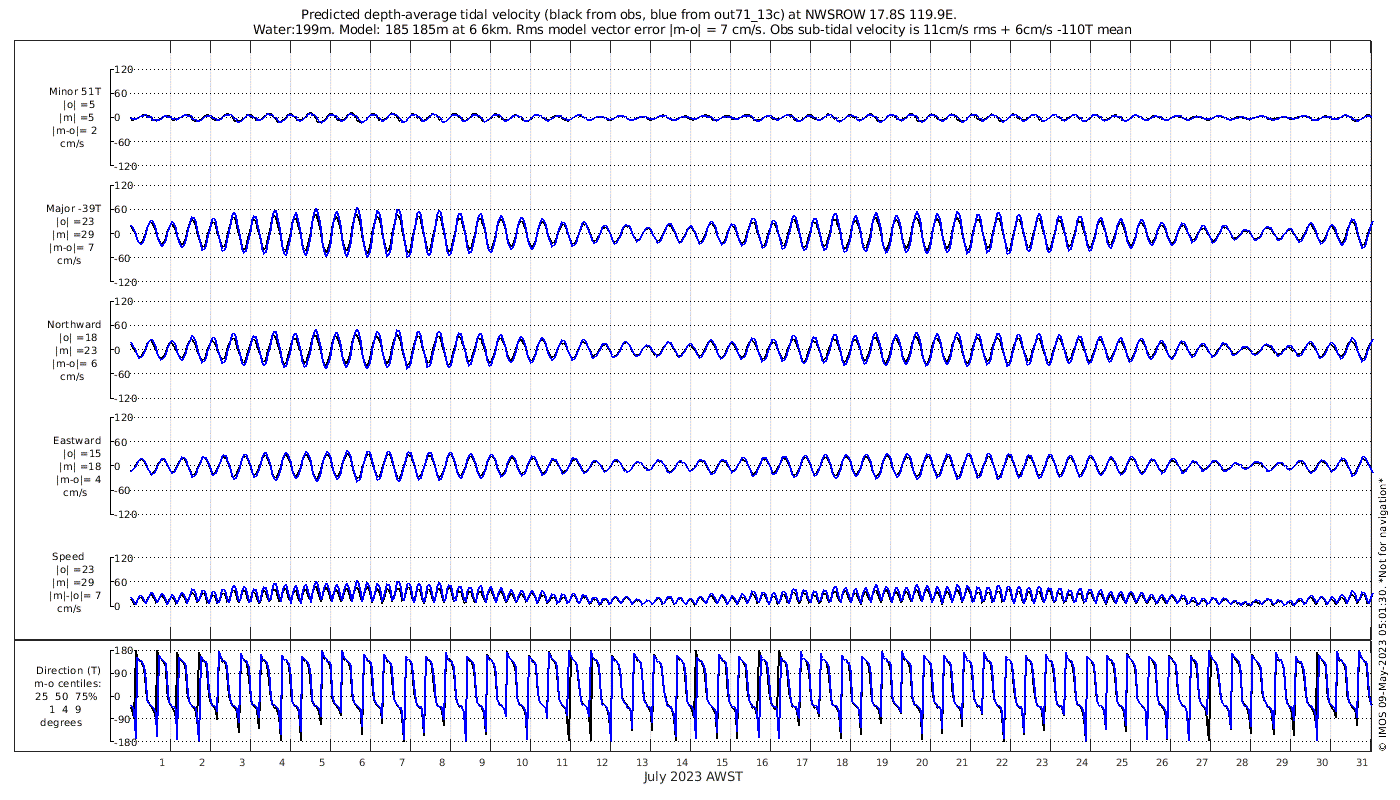Select the "m-o centiles:" text

coord(68,684)
